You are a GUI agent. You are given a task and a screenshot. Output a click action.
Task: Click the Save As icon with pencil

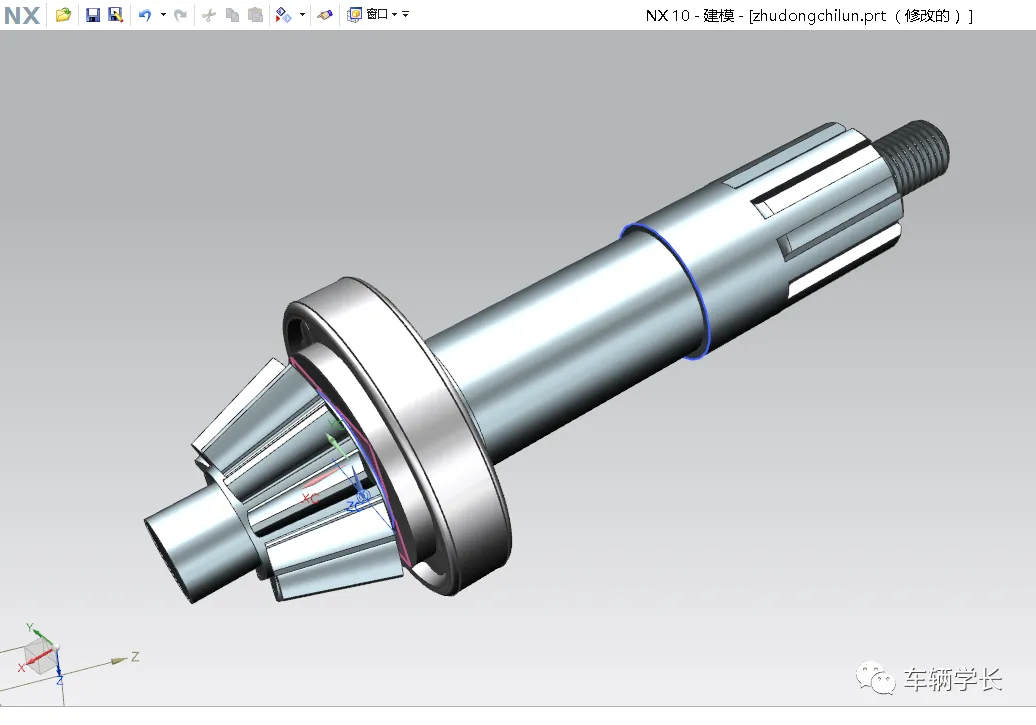[x=116, y=15]
